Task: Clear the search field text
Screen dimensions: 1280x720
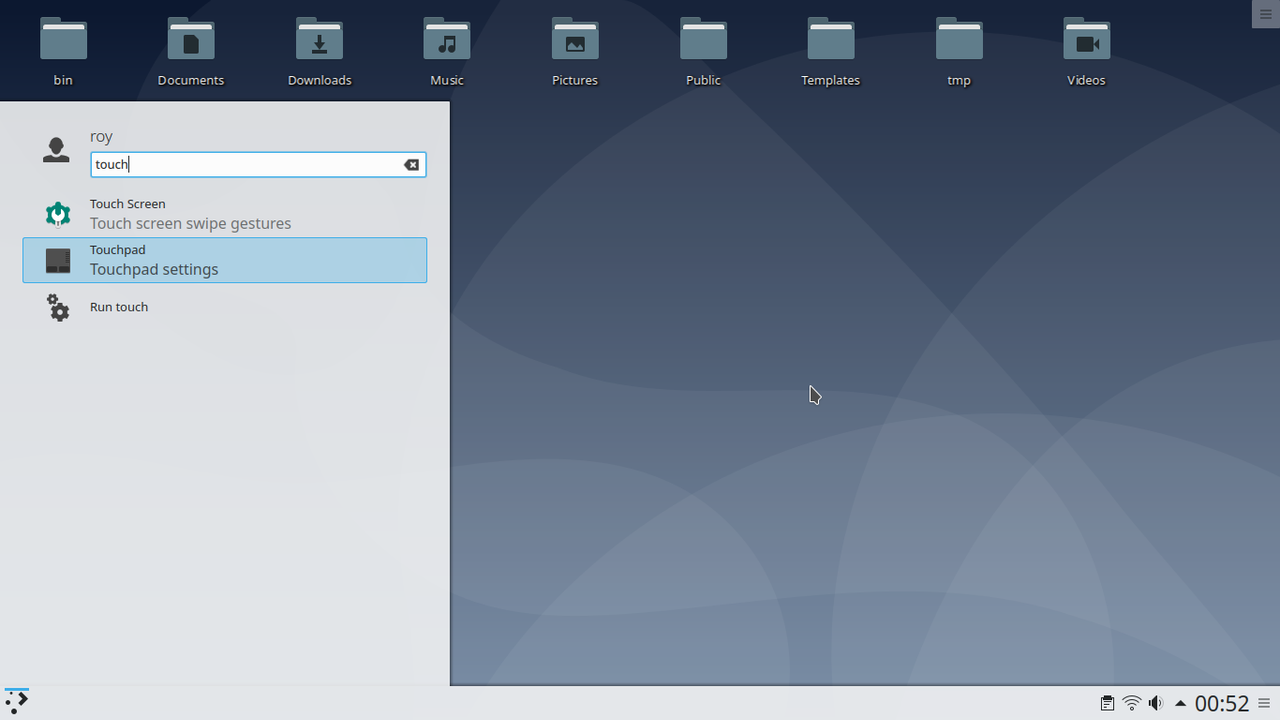Action: 411,165
